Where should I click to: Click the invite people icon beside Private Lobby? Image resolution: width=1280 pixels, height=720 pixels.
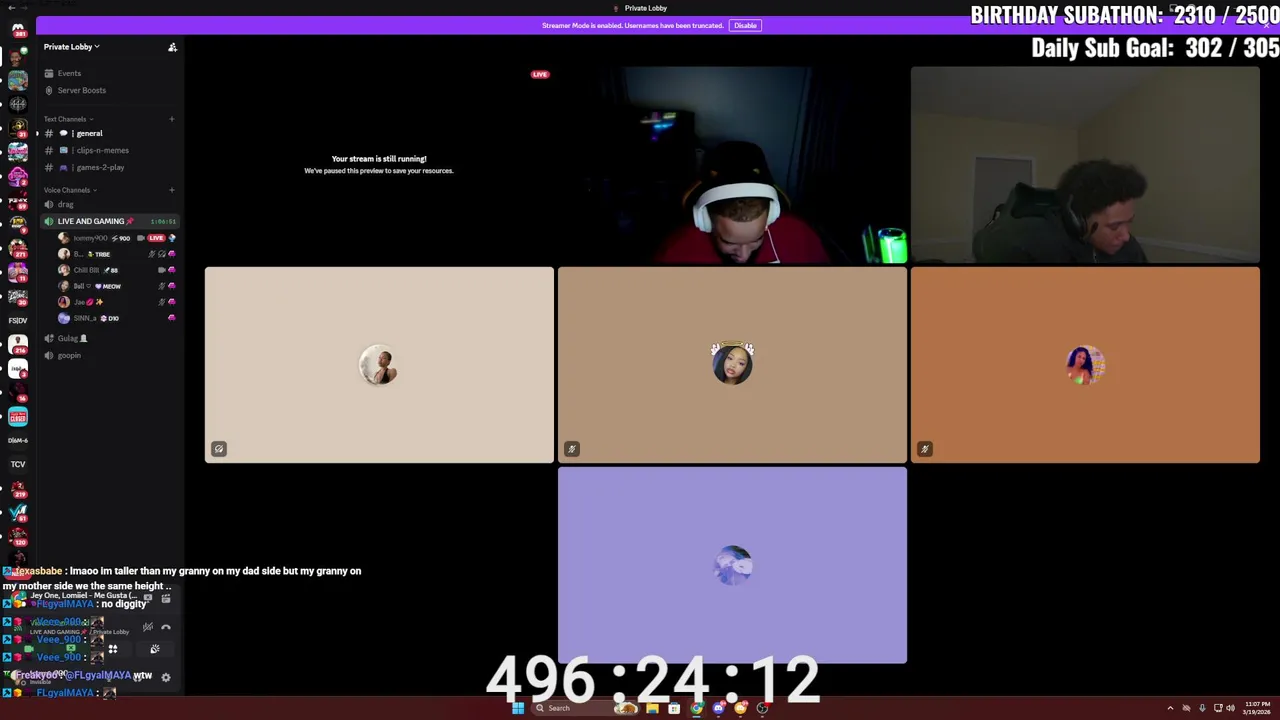coord(172,47)
